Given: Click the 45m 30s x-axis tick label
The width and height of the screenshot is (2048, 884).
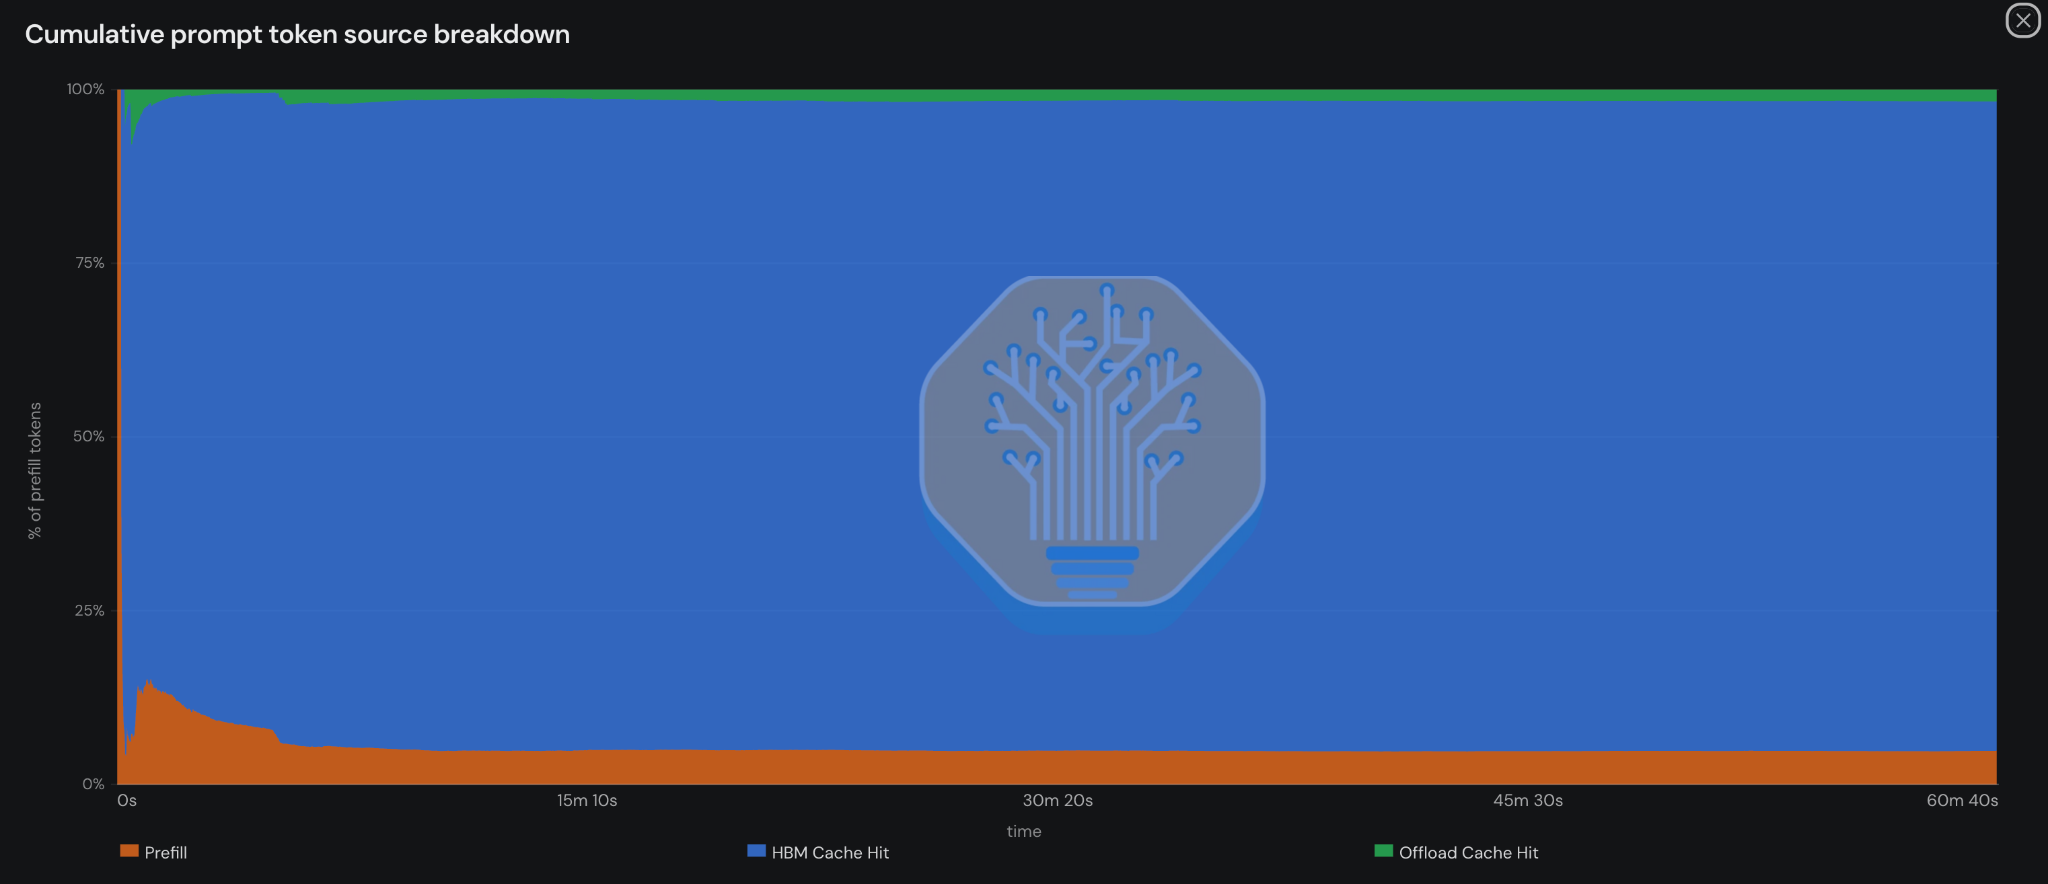Looking at the screenshot, I should 1528,800.
